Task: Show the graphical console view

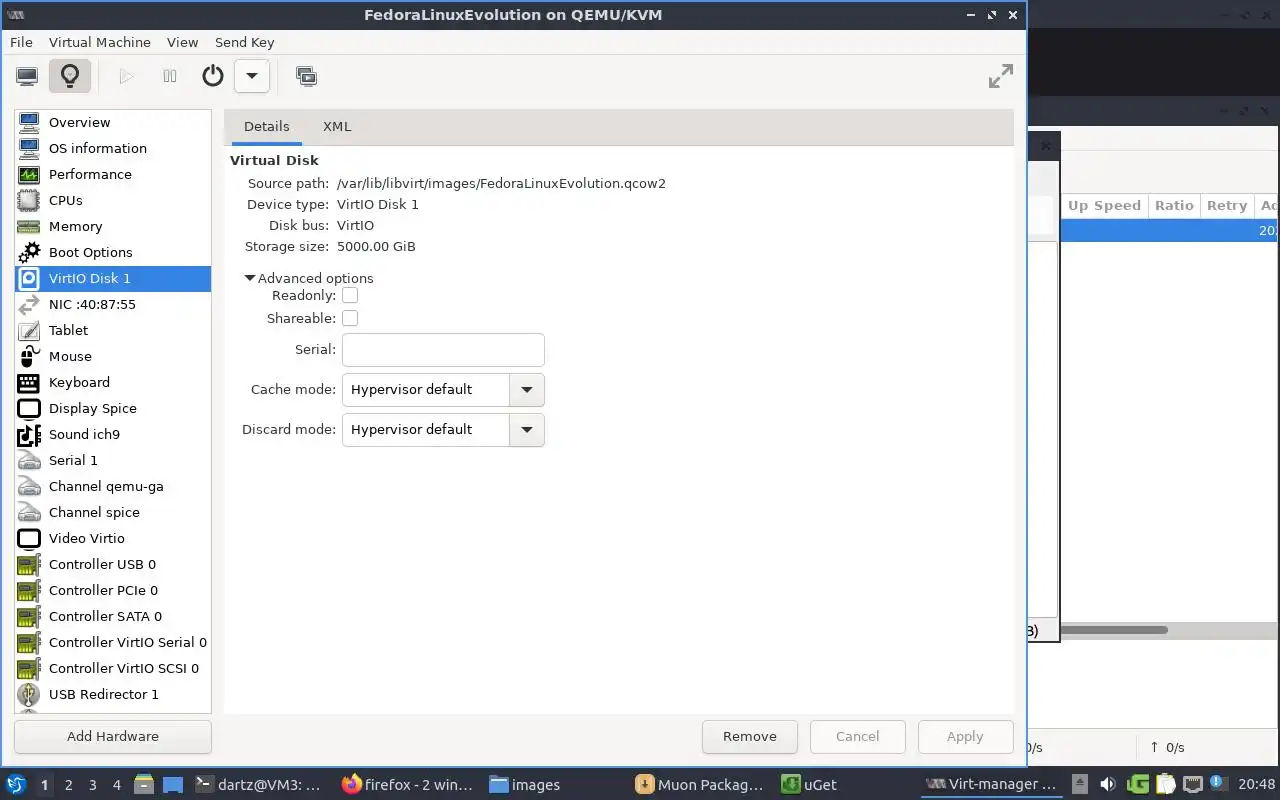Action: tap(27, 76)
